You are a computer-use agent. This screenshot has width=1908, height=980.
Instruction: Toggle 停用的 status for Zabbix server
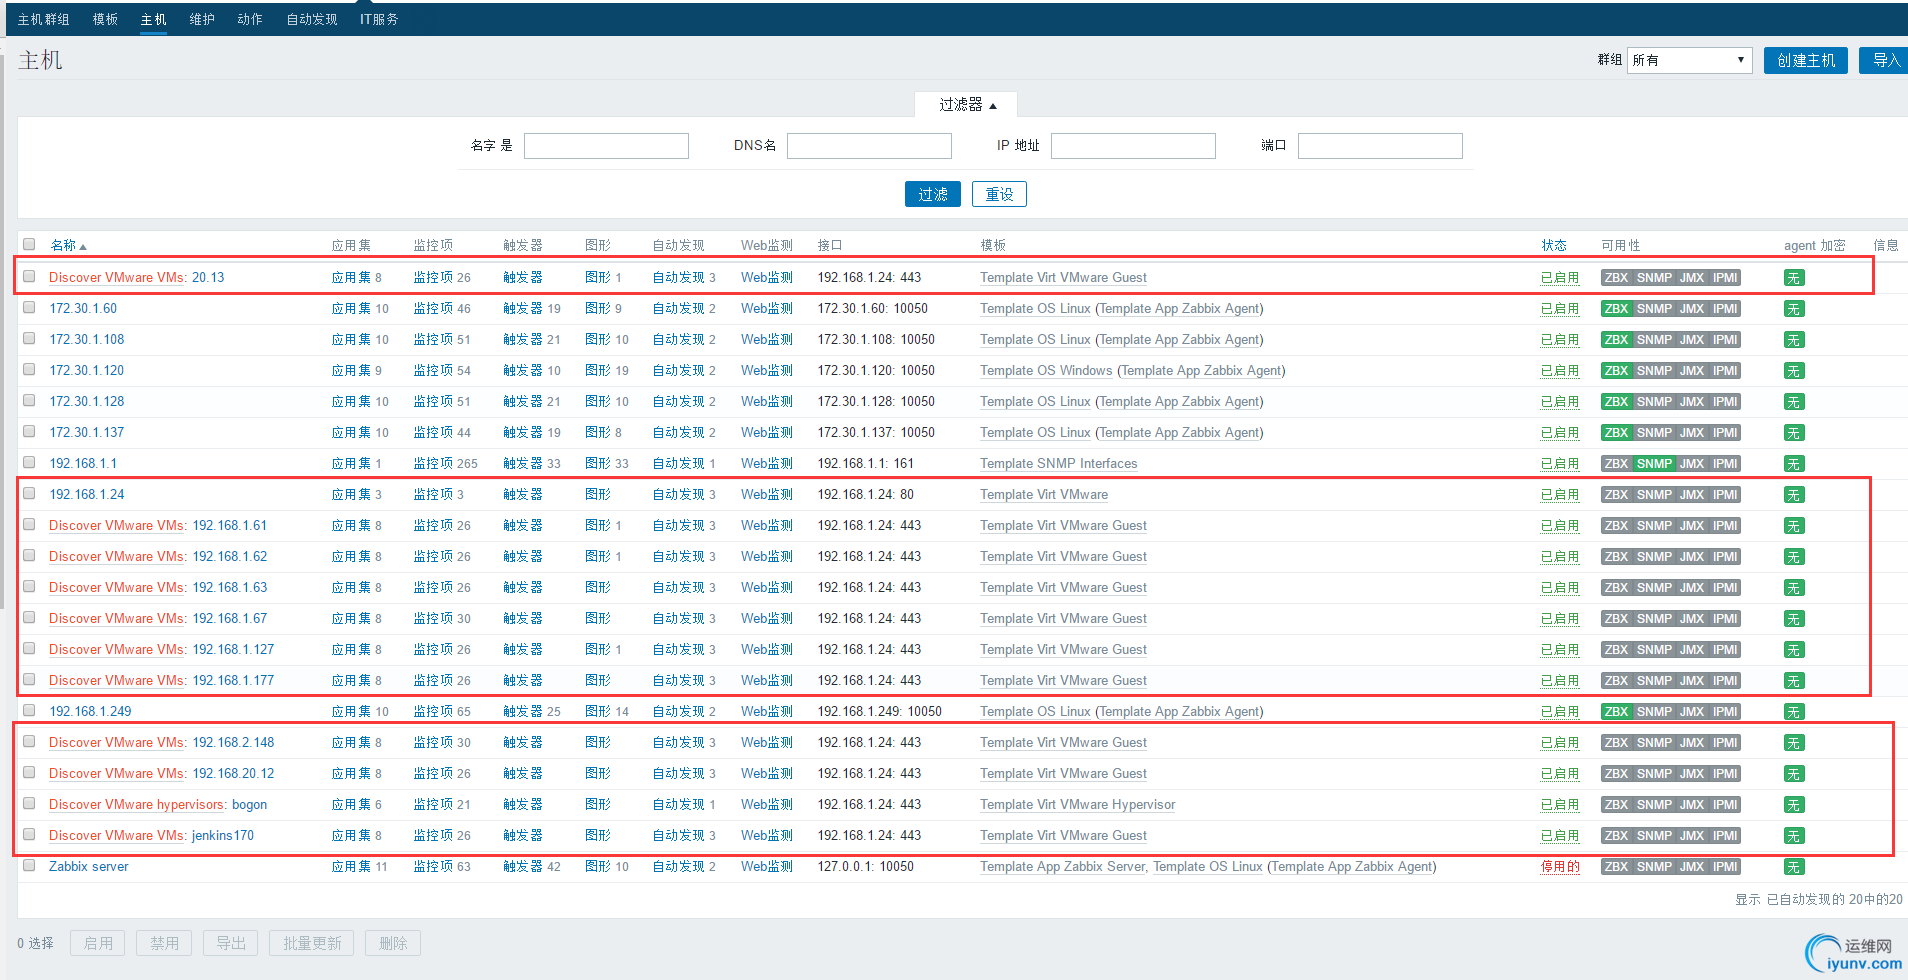tap(1560, 866)
